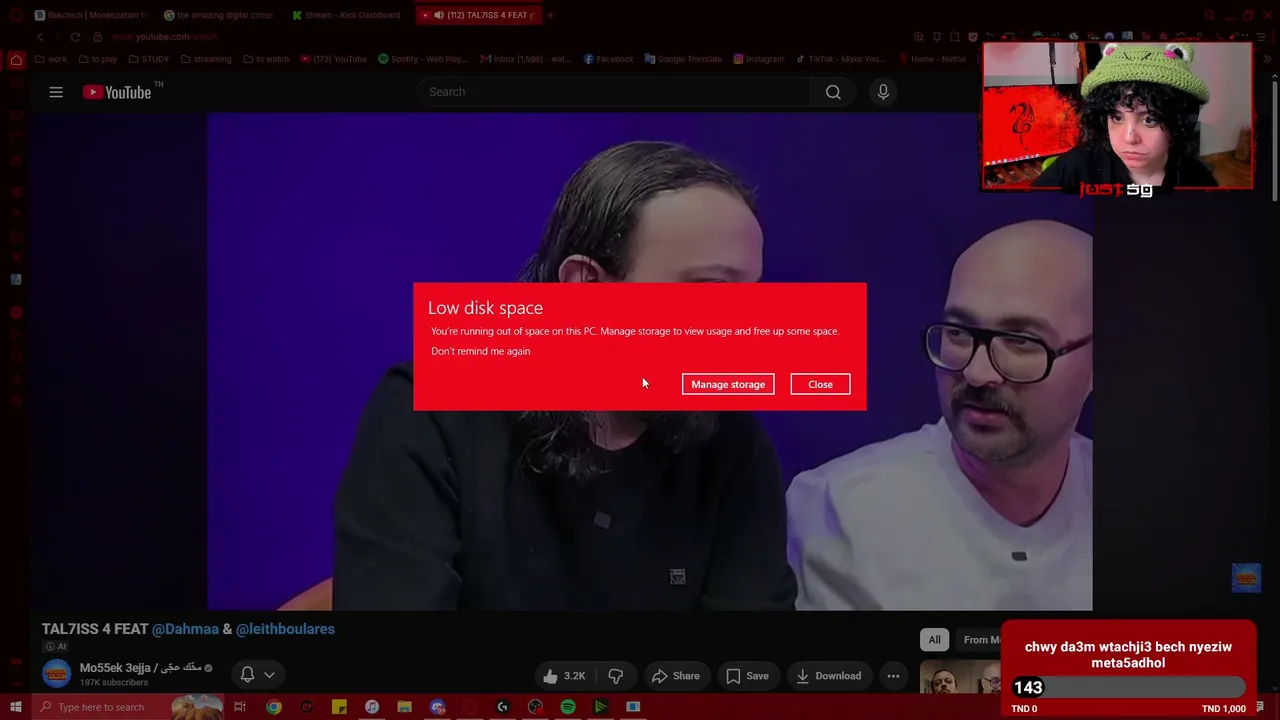Click the YouTube search magnifier button
The height and width of the screenshot is (720, 1280).
[x=833, y=92]
